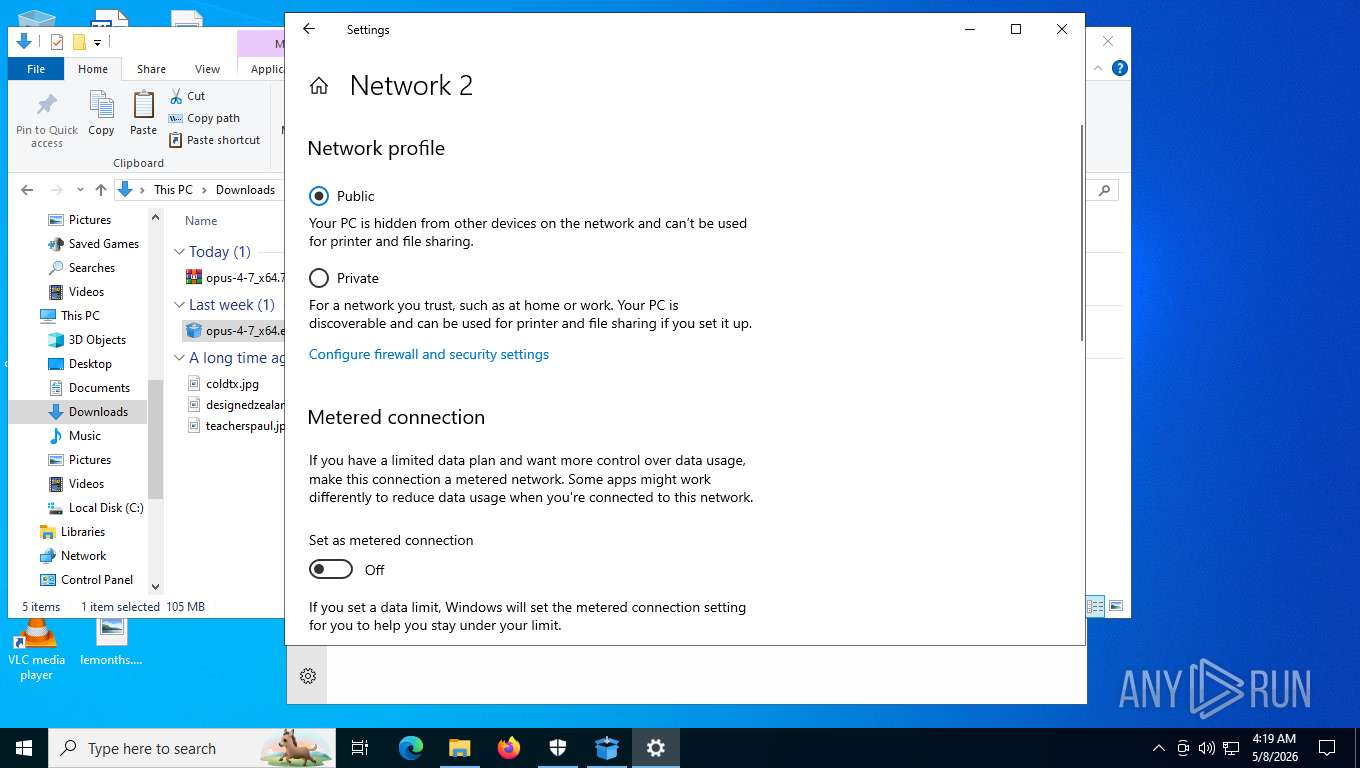Open volume control in system tray
Screen dimensions: 1360x768
[x=1207, y=748]
